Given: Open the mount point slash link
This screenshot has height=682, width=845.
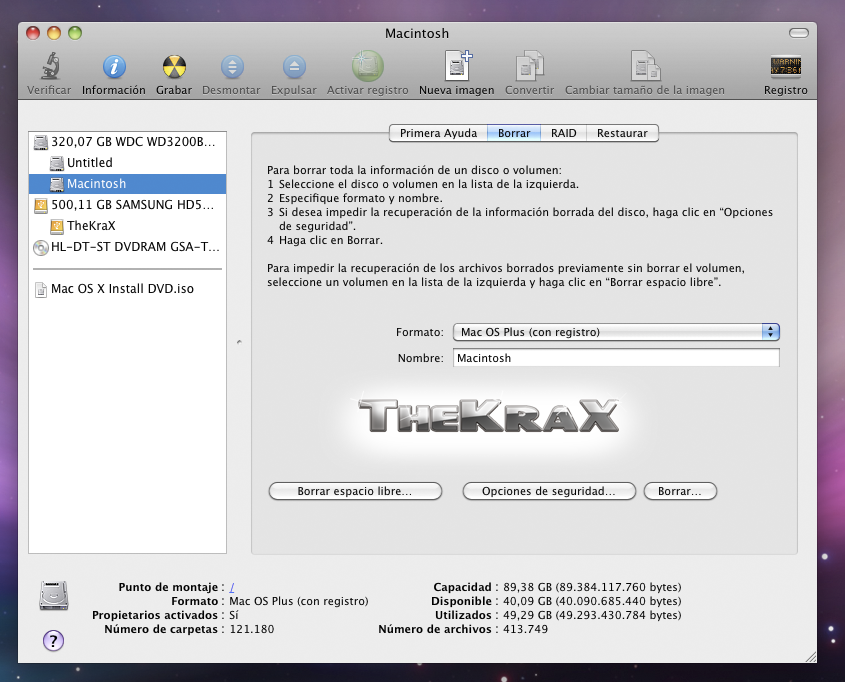Looking at the screenshot, I should coord(232,587).
